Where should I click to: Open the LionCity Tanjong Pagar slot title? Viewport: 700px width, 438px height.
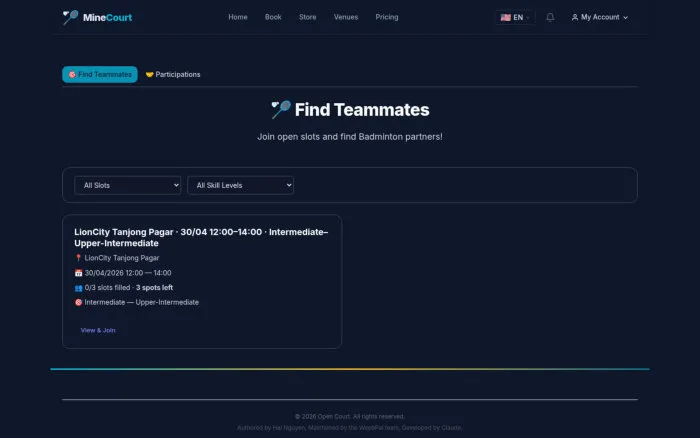pos(201,238)
